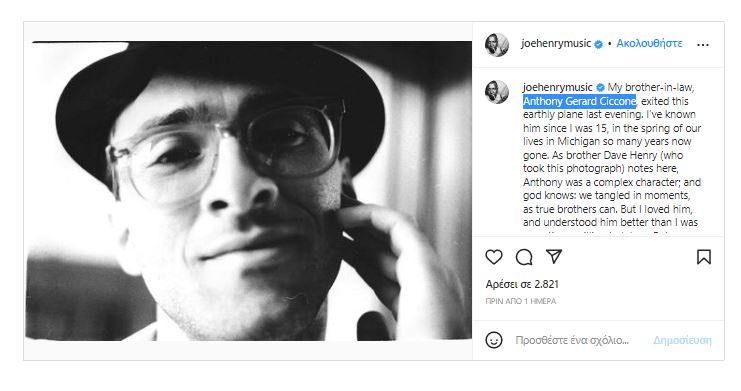Screen dimensions: 741x391
Task: Click the black-and-white portrait photo
Action: point(249,191)
